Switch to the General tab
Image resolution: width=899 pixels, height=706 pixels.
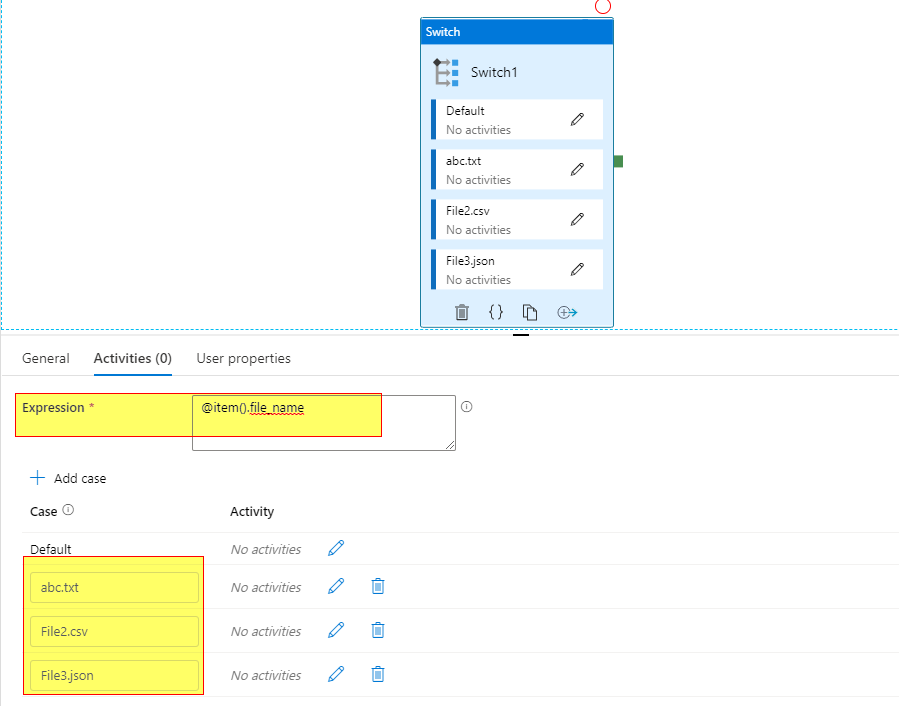(x=46, y=358)
